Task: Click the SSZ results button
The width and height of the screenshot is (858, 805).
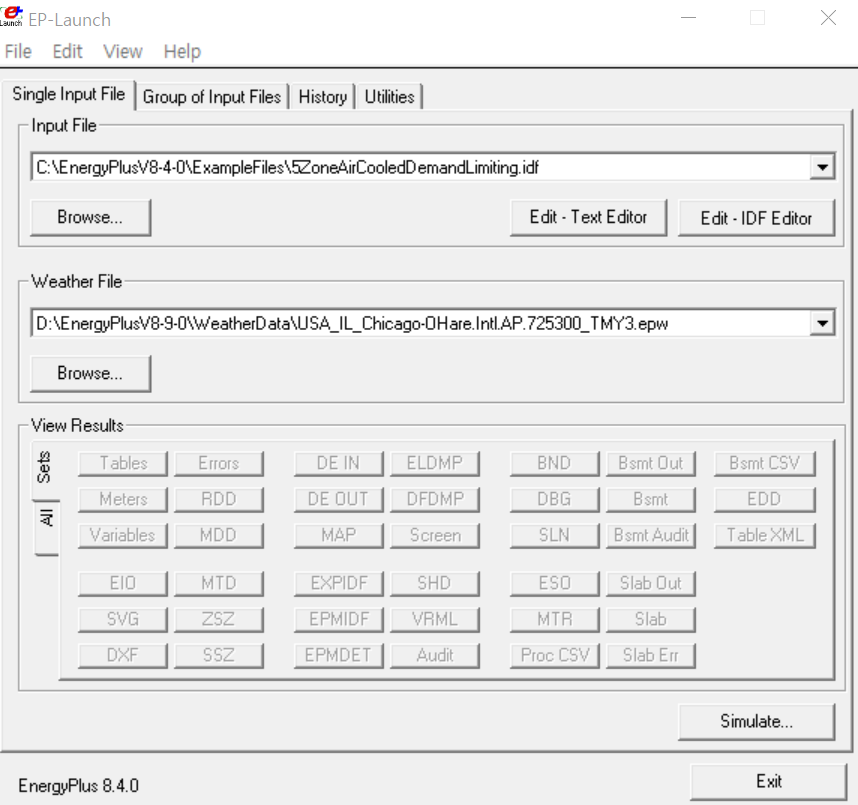Action: click(218, 656)
